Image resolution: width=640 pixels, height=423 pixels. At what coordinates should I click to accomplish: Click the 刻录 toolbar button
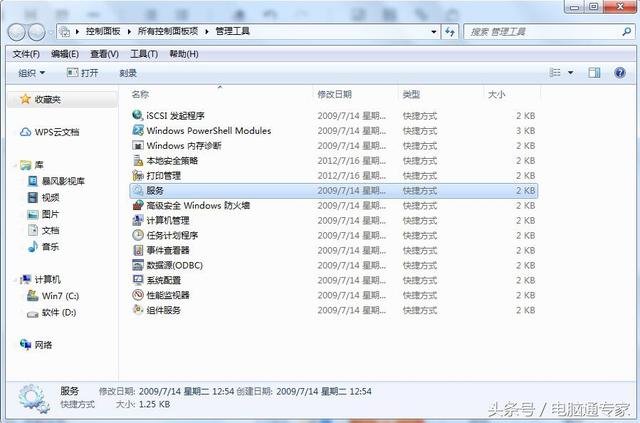(x=128, y=73)
